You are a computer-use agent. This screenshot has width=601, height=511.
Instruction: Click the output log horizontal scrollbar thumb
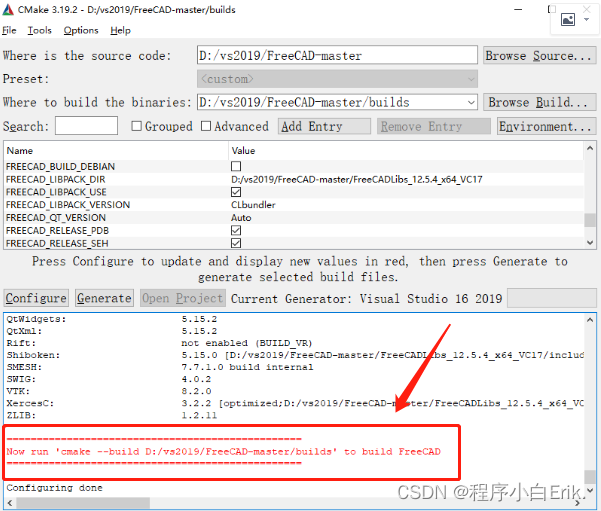pos(82,503)
